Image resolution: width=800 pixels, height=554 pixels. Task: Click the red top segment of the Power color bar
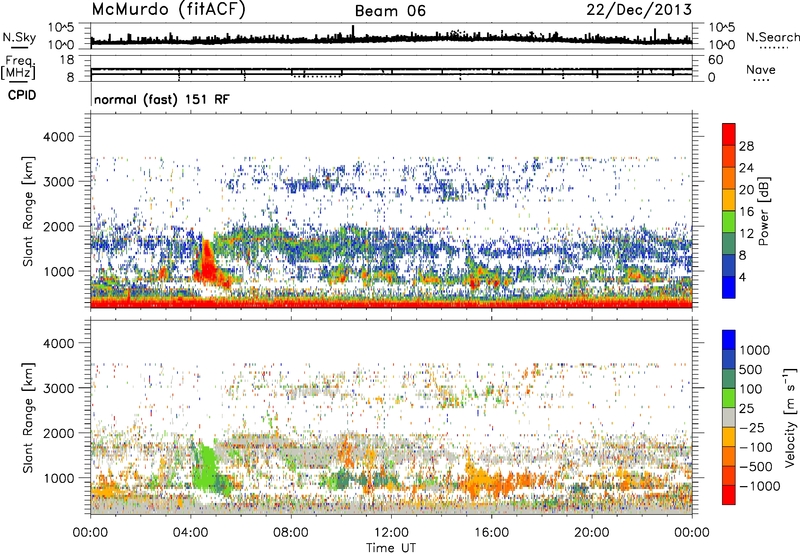tap(729, 134)
